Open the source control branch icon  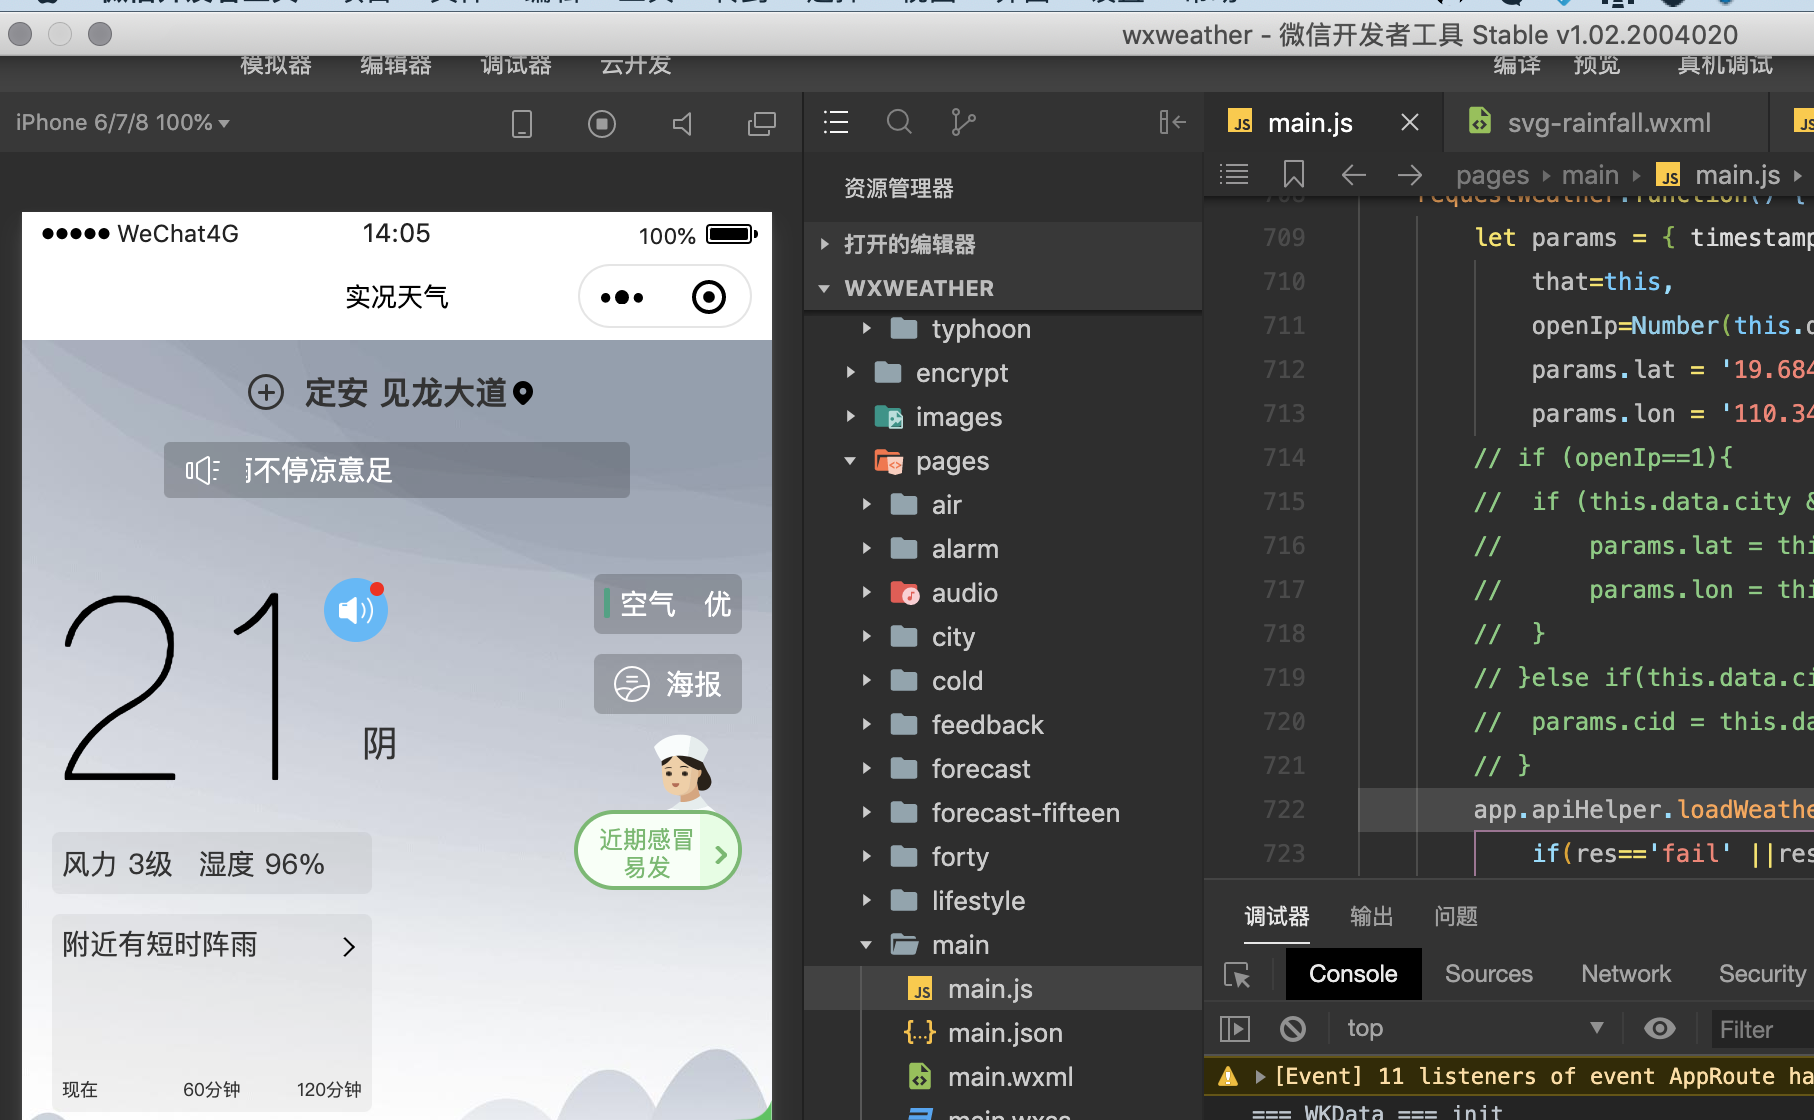(963, 122)
